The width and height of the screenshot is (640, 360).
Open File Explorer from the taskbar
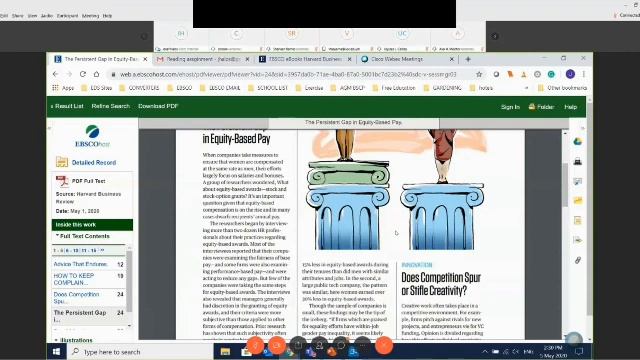click(x=225, y=352)
